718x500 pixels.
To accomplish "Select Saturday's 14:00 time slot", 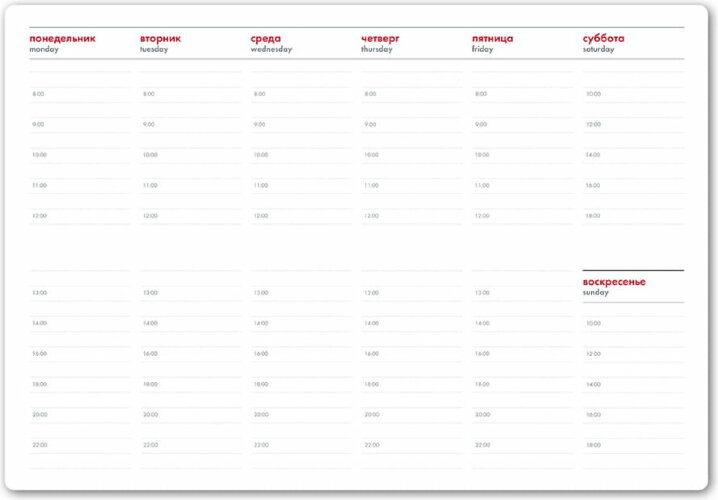I will tap(633, 155).
